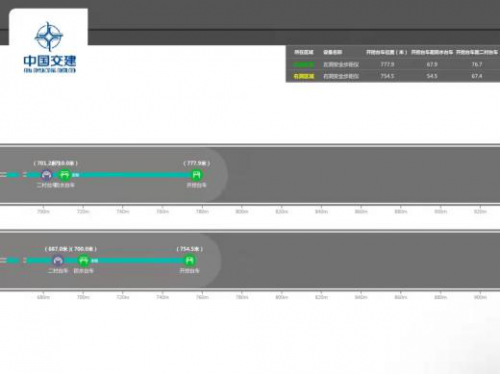Click the 54.5 cell in the second row

(x=432, y=76)
